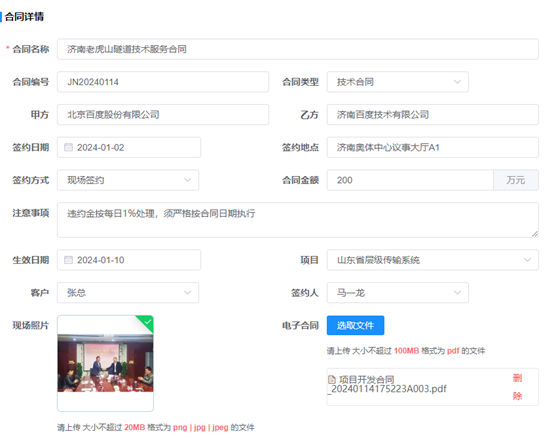Image resolution: width=554 pixels, height=438 pixels.
Task: Click 删除 to remove the pdf file
Action: coord(518,387)
